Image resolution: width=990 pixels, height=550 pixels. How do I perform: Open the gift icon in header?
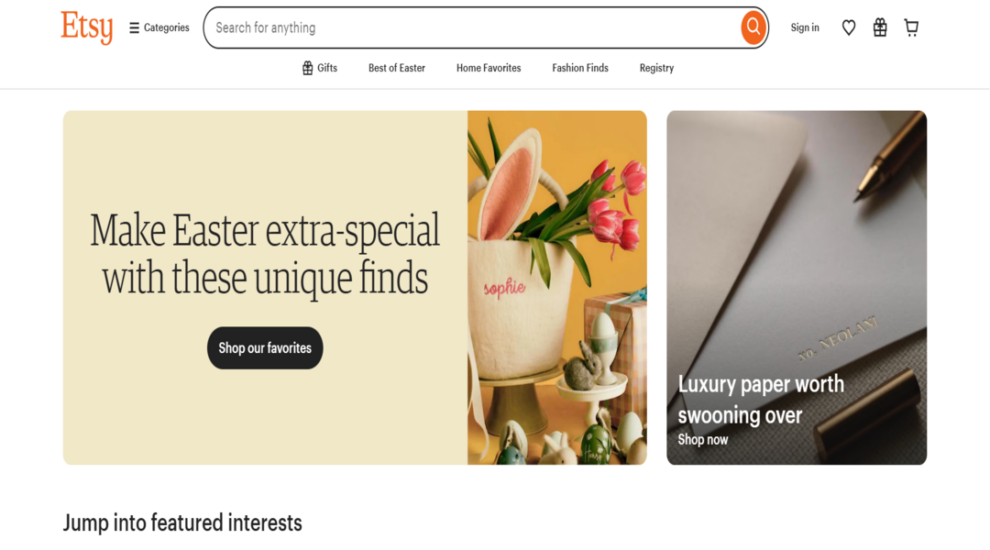coord(880,28)
